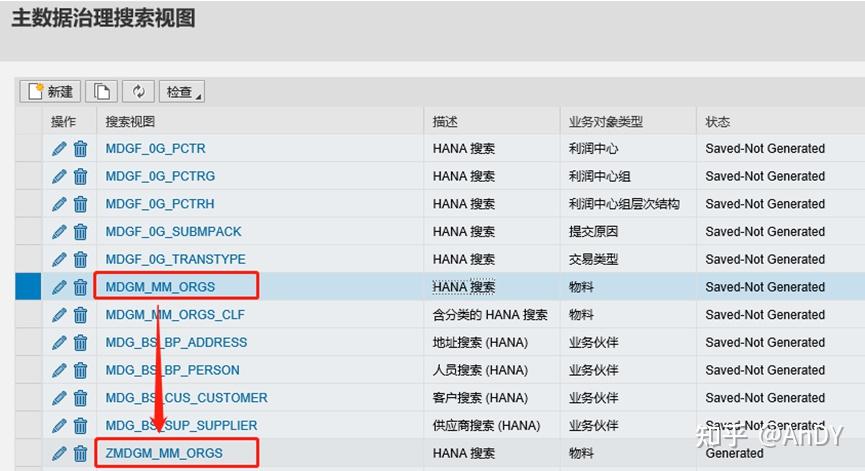Delete MDG_BS_CUS_CUSTOMER via its trash icon
The height and width of the screenshot is (471, 865).
coord(81,398)
